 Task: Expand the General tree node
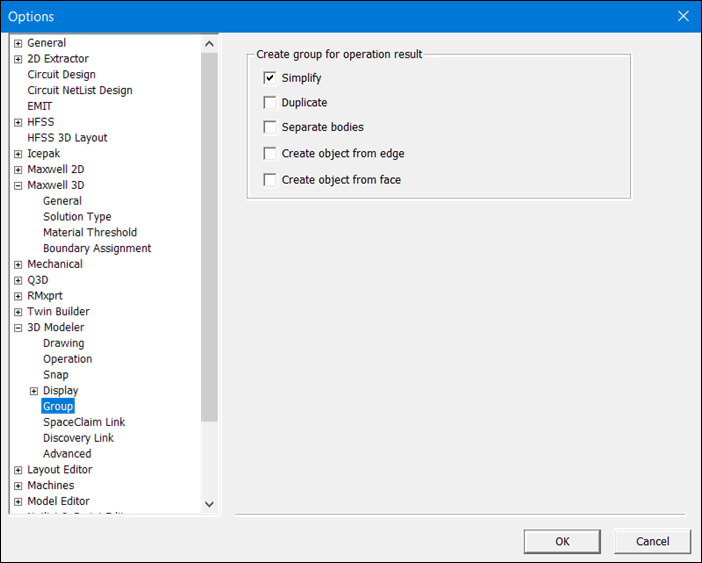coord(18,43)
